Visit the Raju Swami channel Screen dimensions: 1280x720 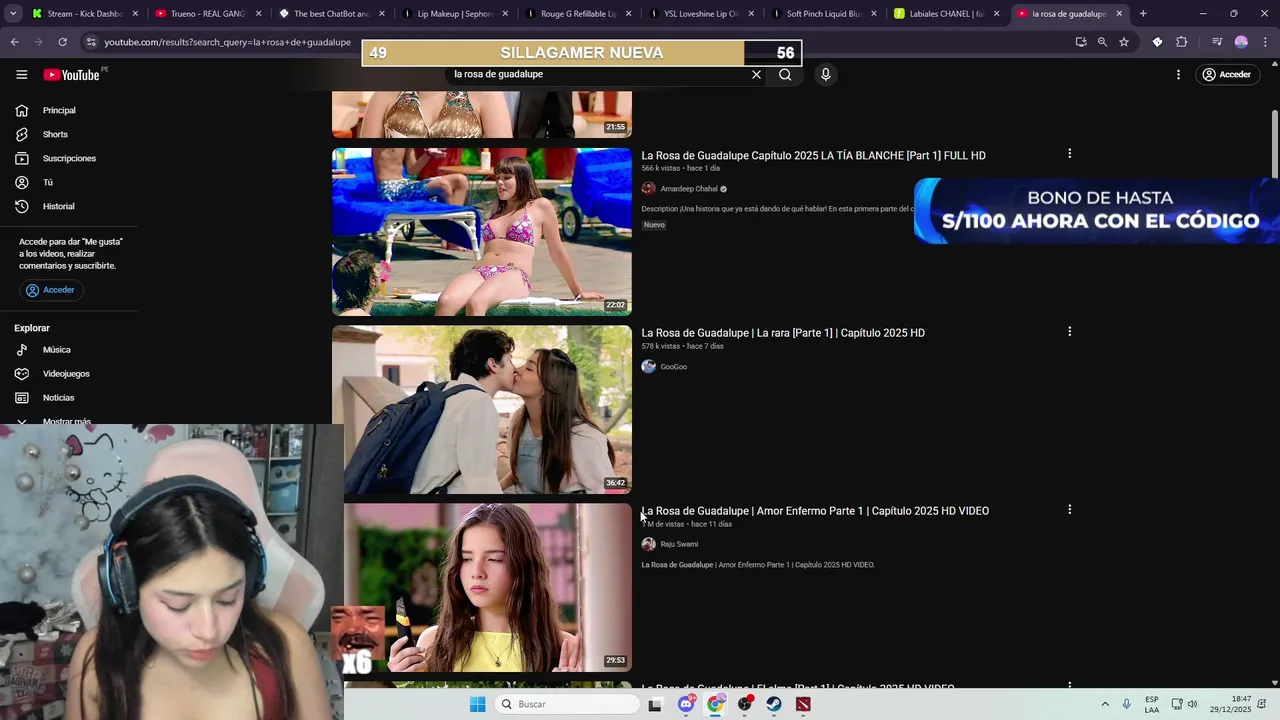pyautogui.click(x=679, y=544)
